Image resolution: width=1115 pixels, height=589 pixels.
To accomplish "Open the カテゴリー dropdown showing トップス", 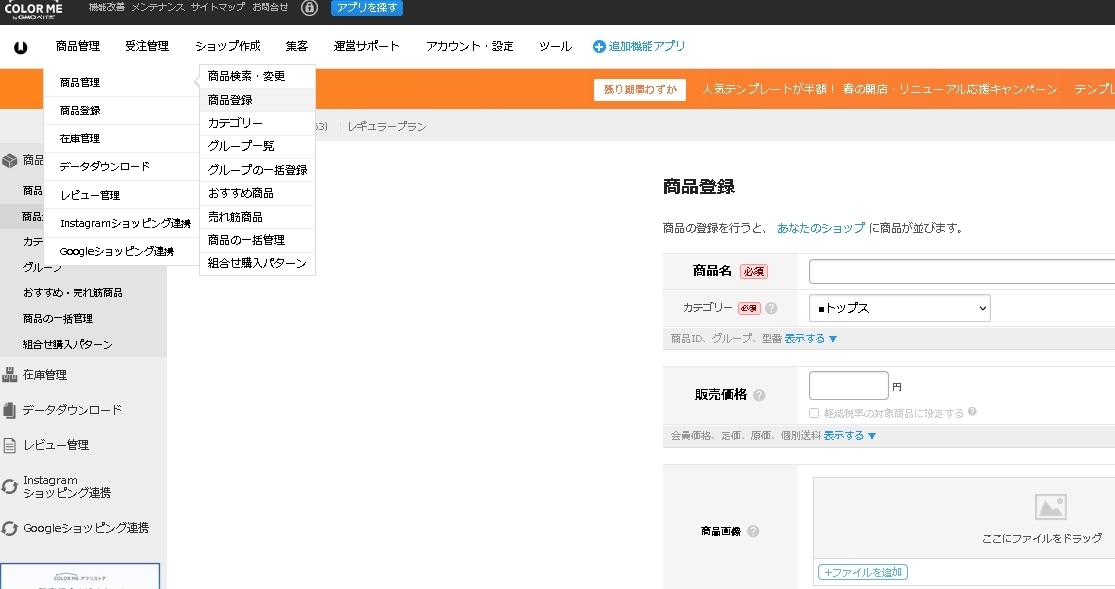I will tap(900, 308).
